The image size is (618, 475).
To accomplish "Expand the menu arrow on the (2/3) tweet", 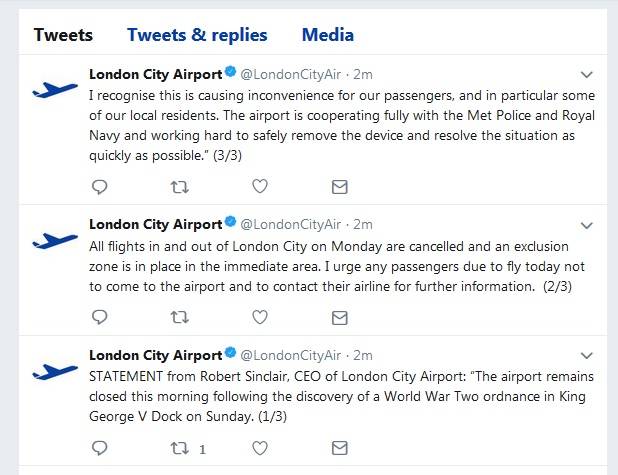I will [587, 225].
